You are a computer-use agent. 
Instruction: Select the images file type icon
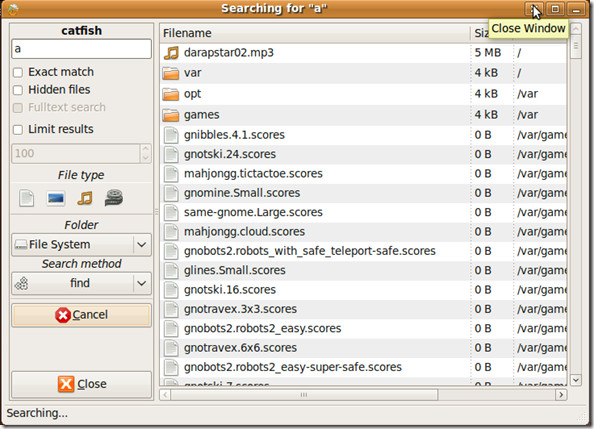pos(56,198)
